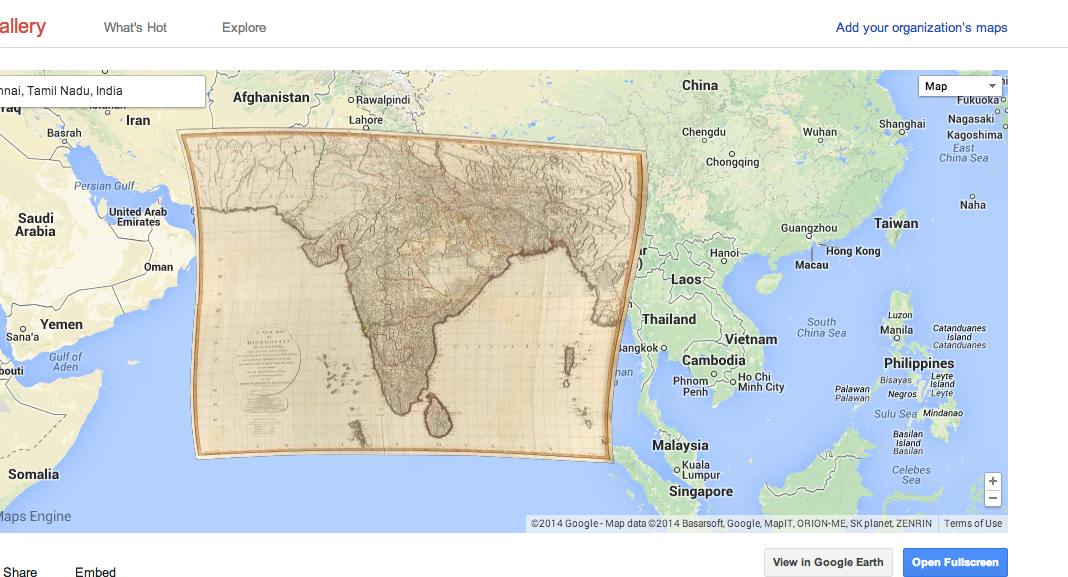
Task: Click the Celebes Sea label
Action: [x=911, y=475]
